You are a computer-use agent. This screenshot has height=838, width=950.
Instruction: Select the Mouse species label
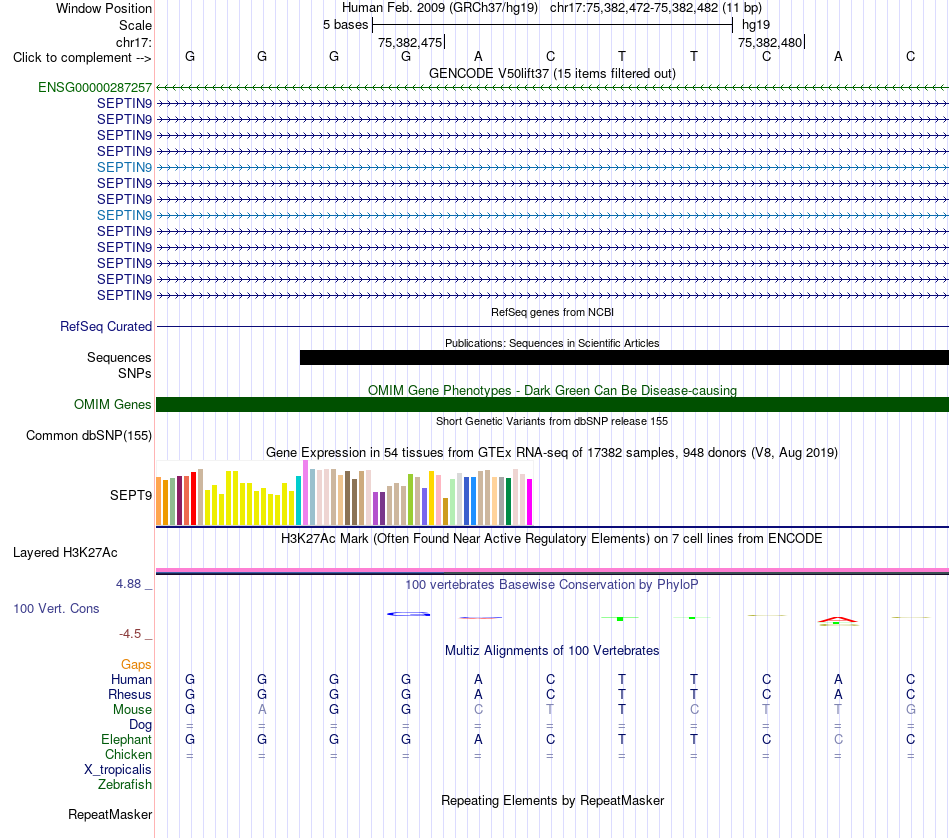pos(132,710)
